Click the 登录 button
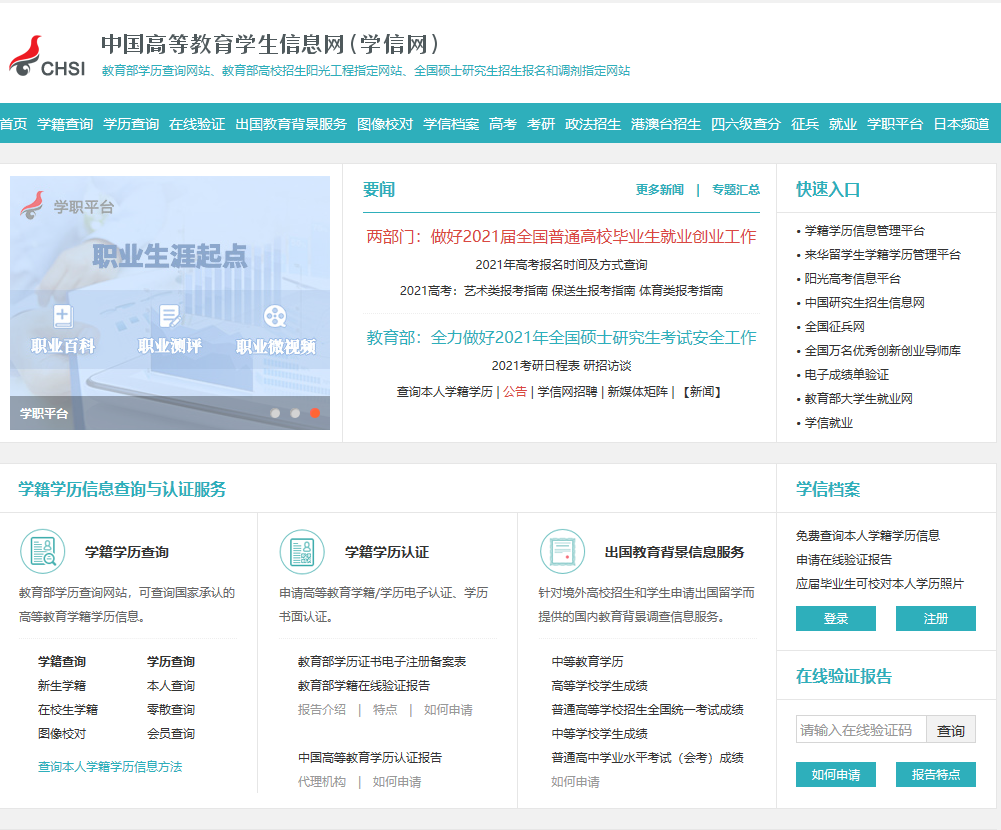The width and height of the screenshot is (1001, 830). click(836, 618)
